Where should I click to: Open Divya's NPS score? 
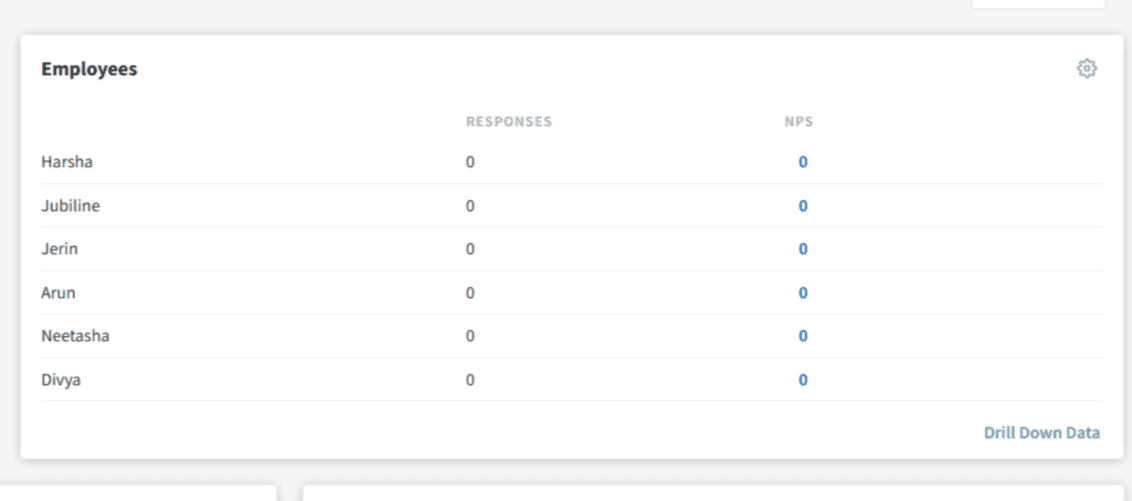[x=803, y=380]
